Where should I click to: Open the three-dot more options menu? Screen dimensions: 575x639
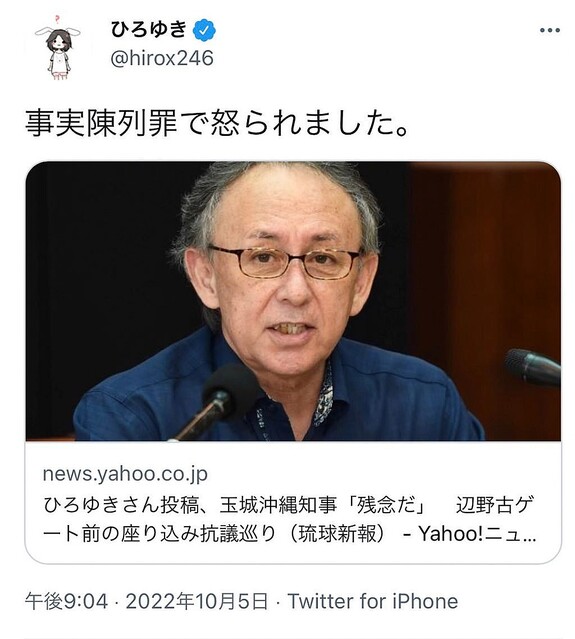(x=549, y=30)
